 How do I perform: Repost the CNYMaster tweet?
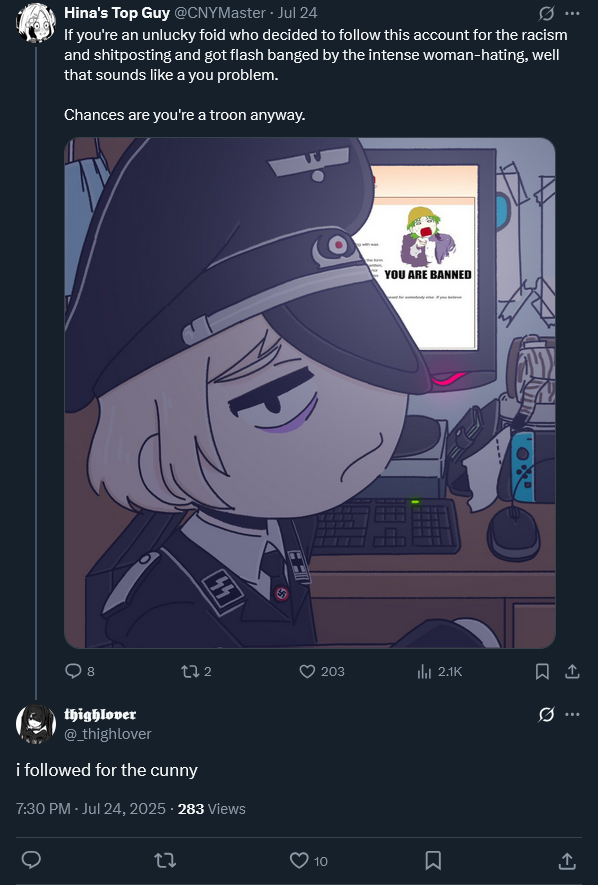(x=196, y=671)
